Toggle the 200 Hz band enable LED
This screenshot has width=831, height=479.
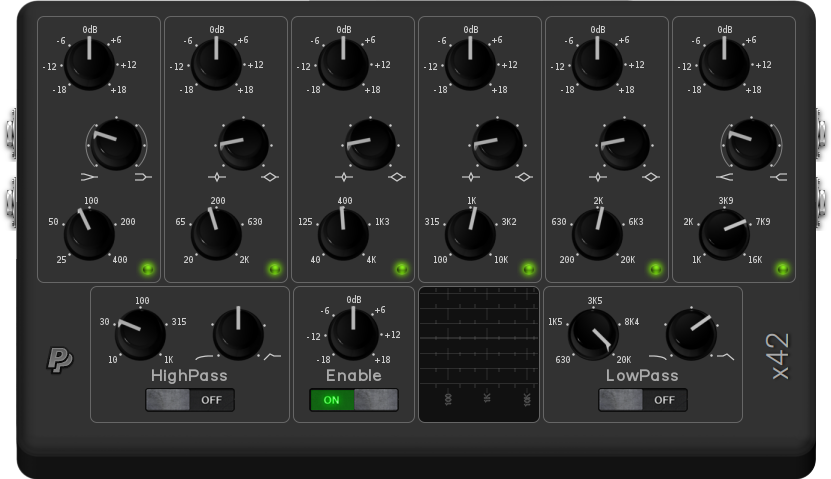coord(275,269)
